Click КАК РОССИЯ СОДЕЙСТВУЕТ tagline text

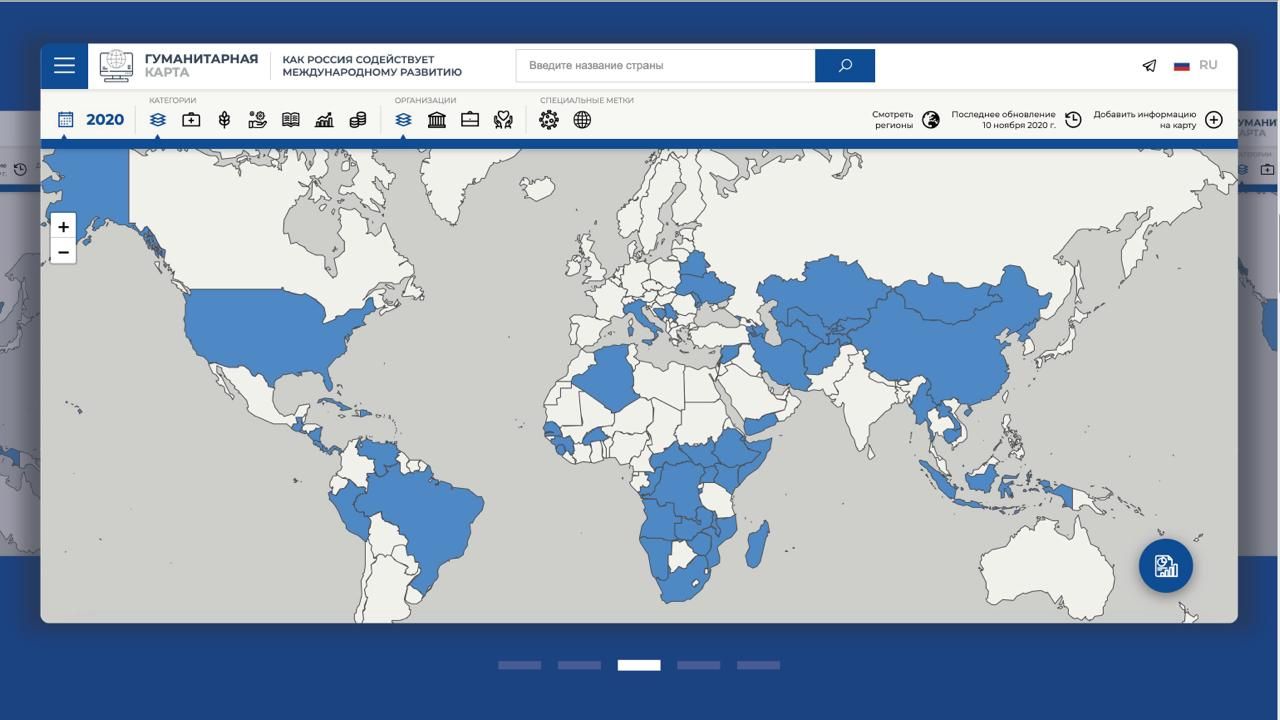coord(358,60)
